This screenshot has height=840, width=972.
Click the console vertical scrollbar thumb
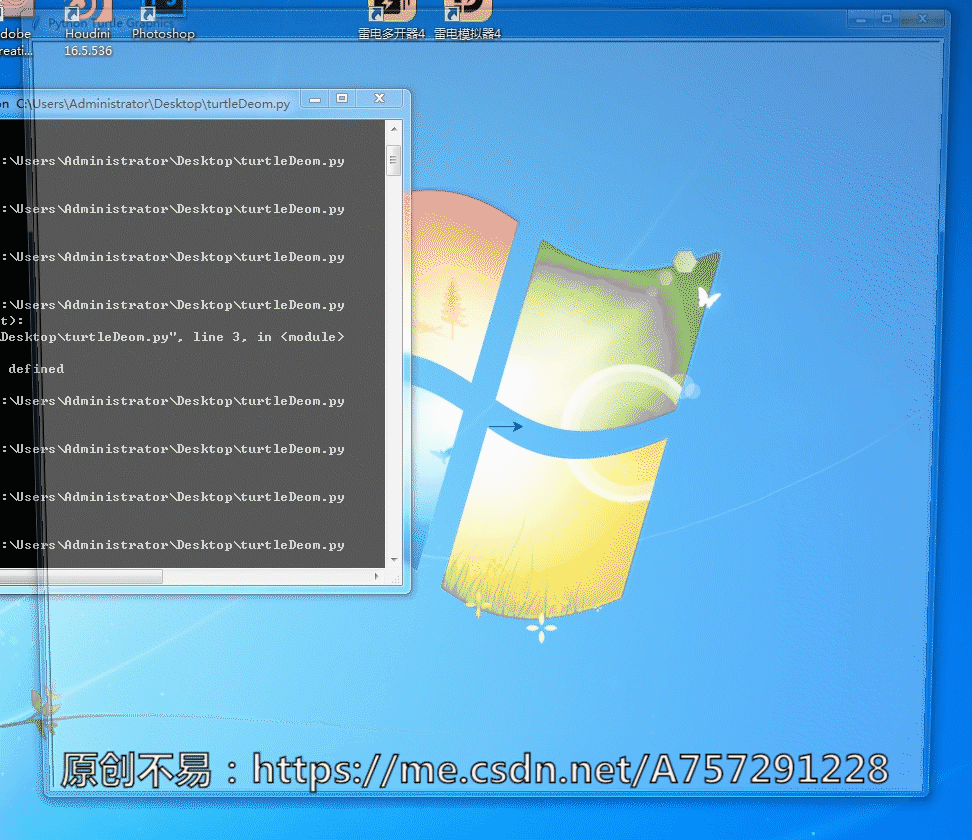(x=394, y=161)
